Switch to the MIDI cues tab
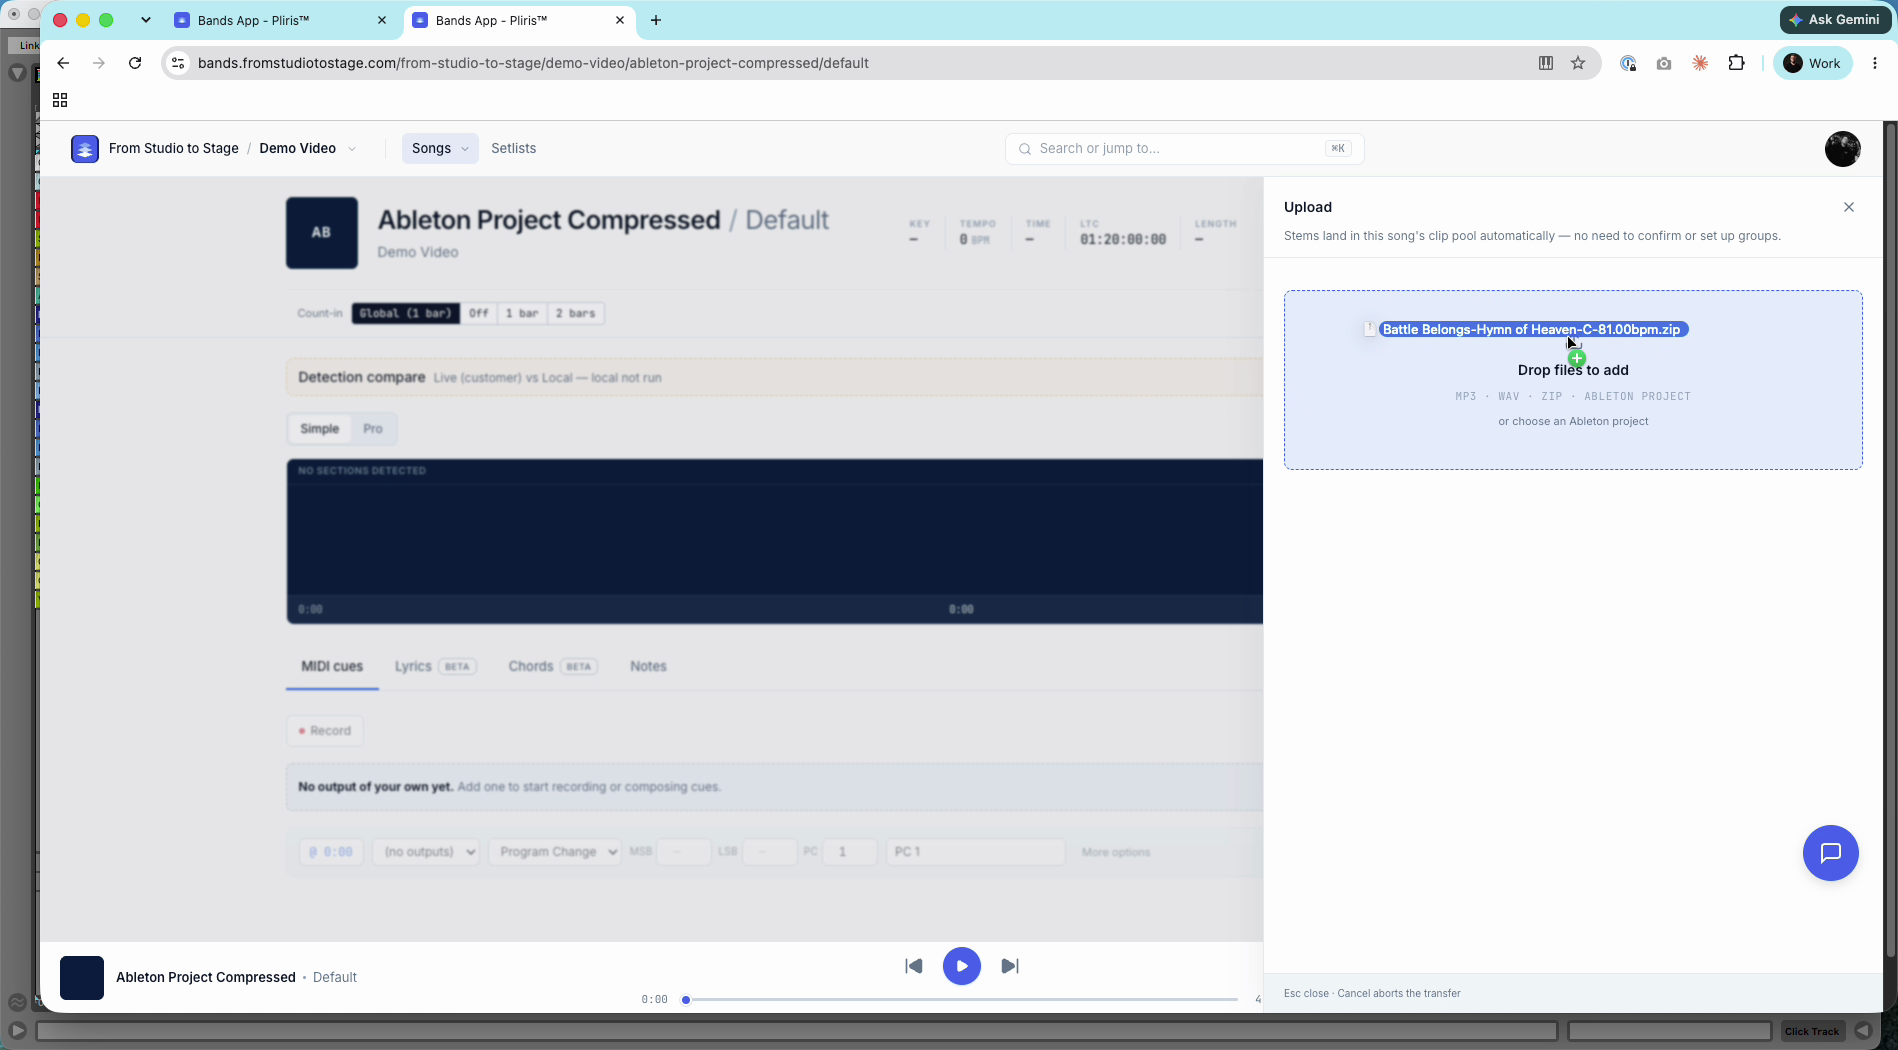1898x1050 pixels. [x=332, y=667]
